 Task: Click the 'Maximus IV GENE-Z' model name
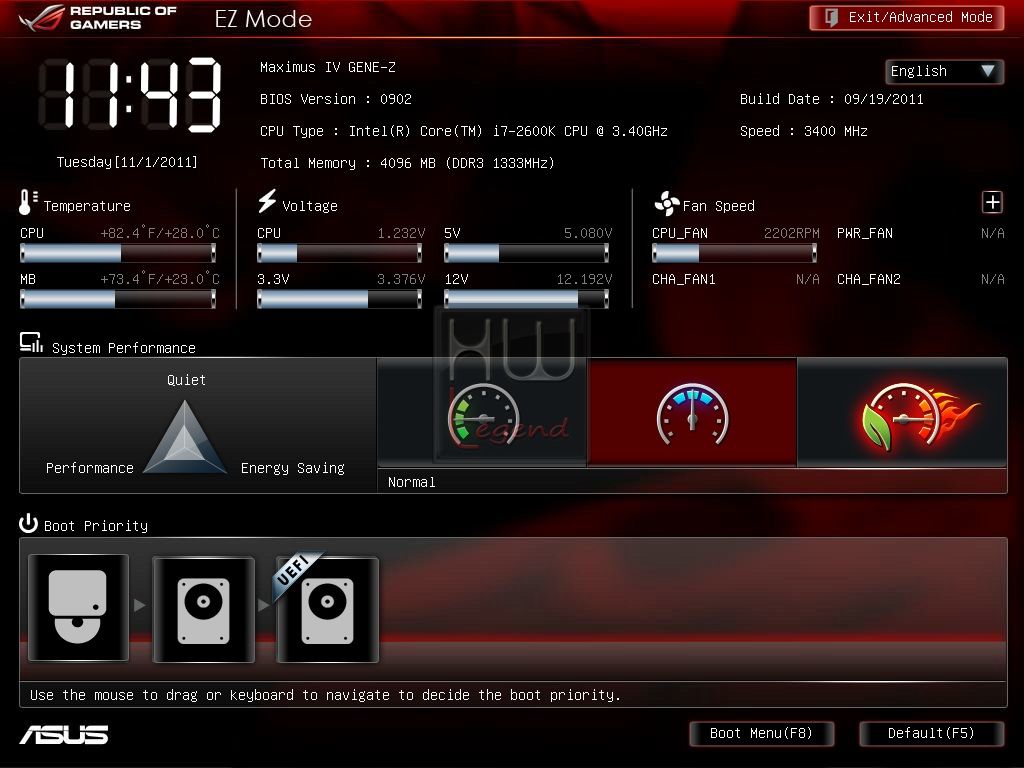pos(327,67)
